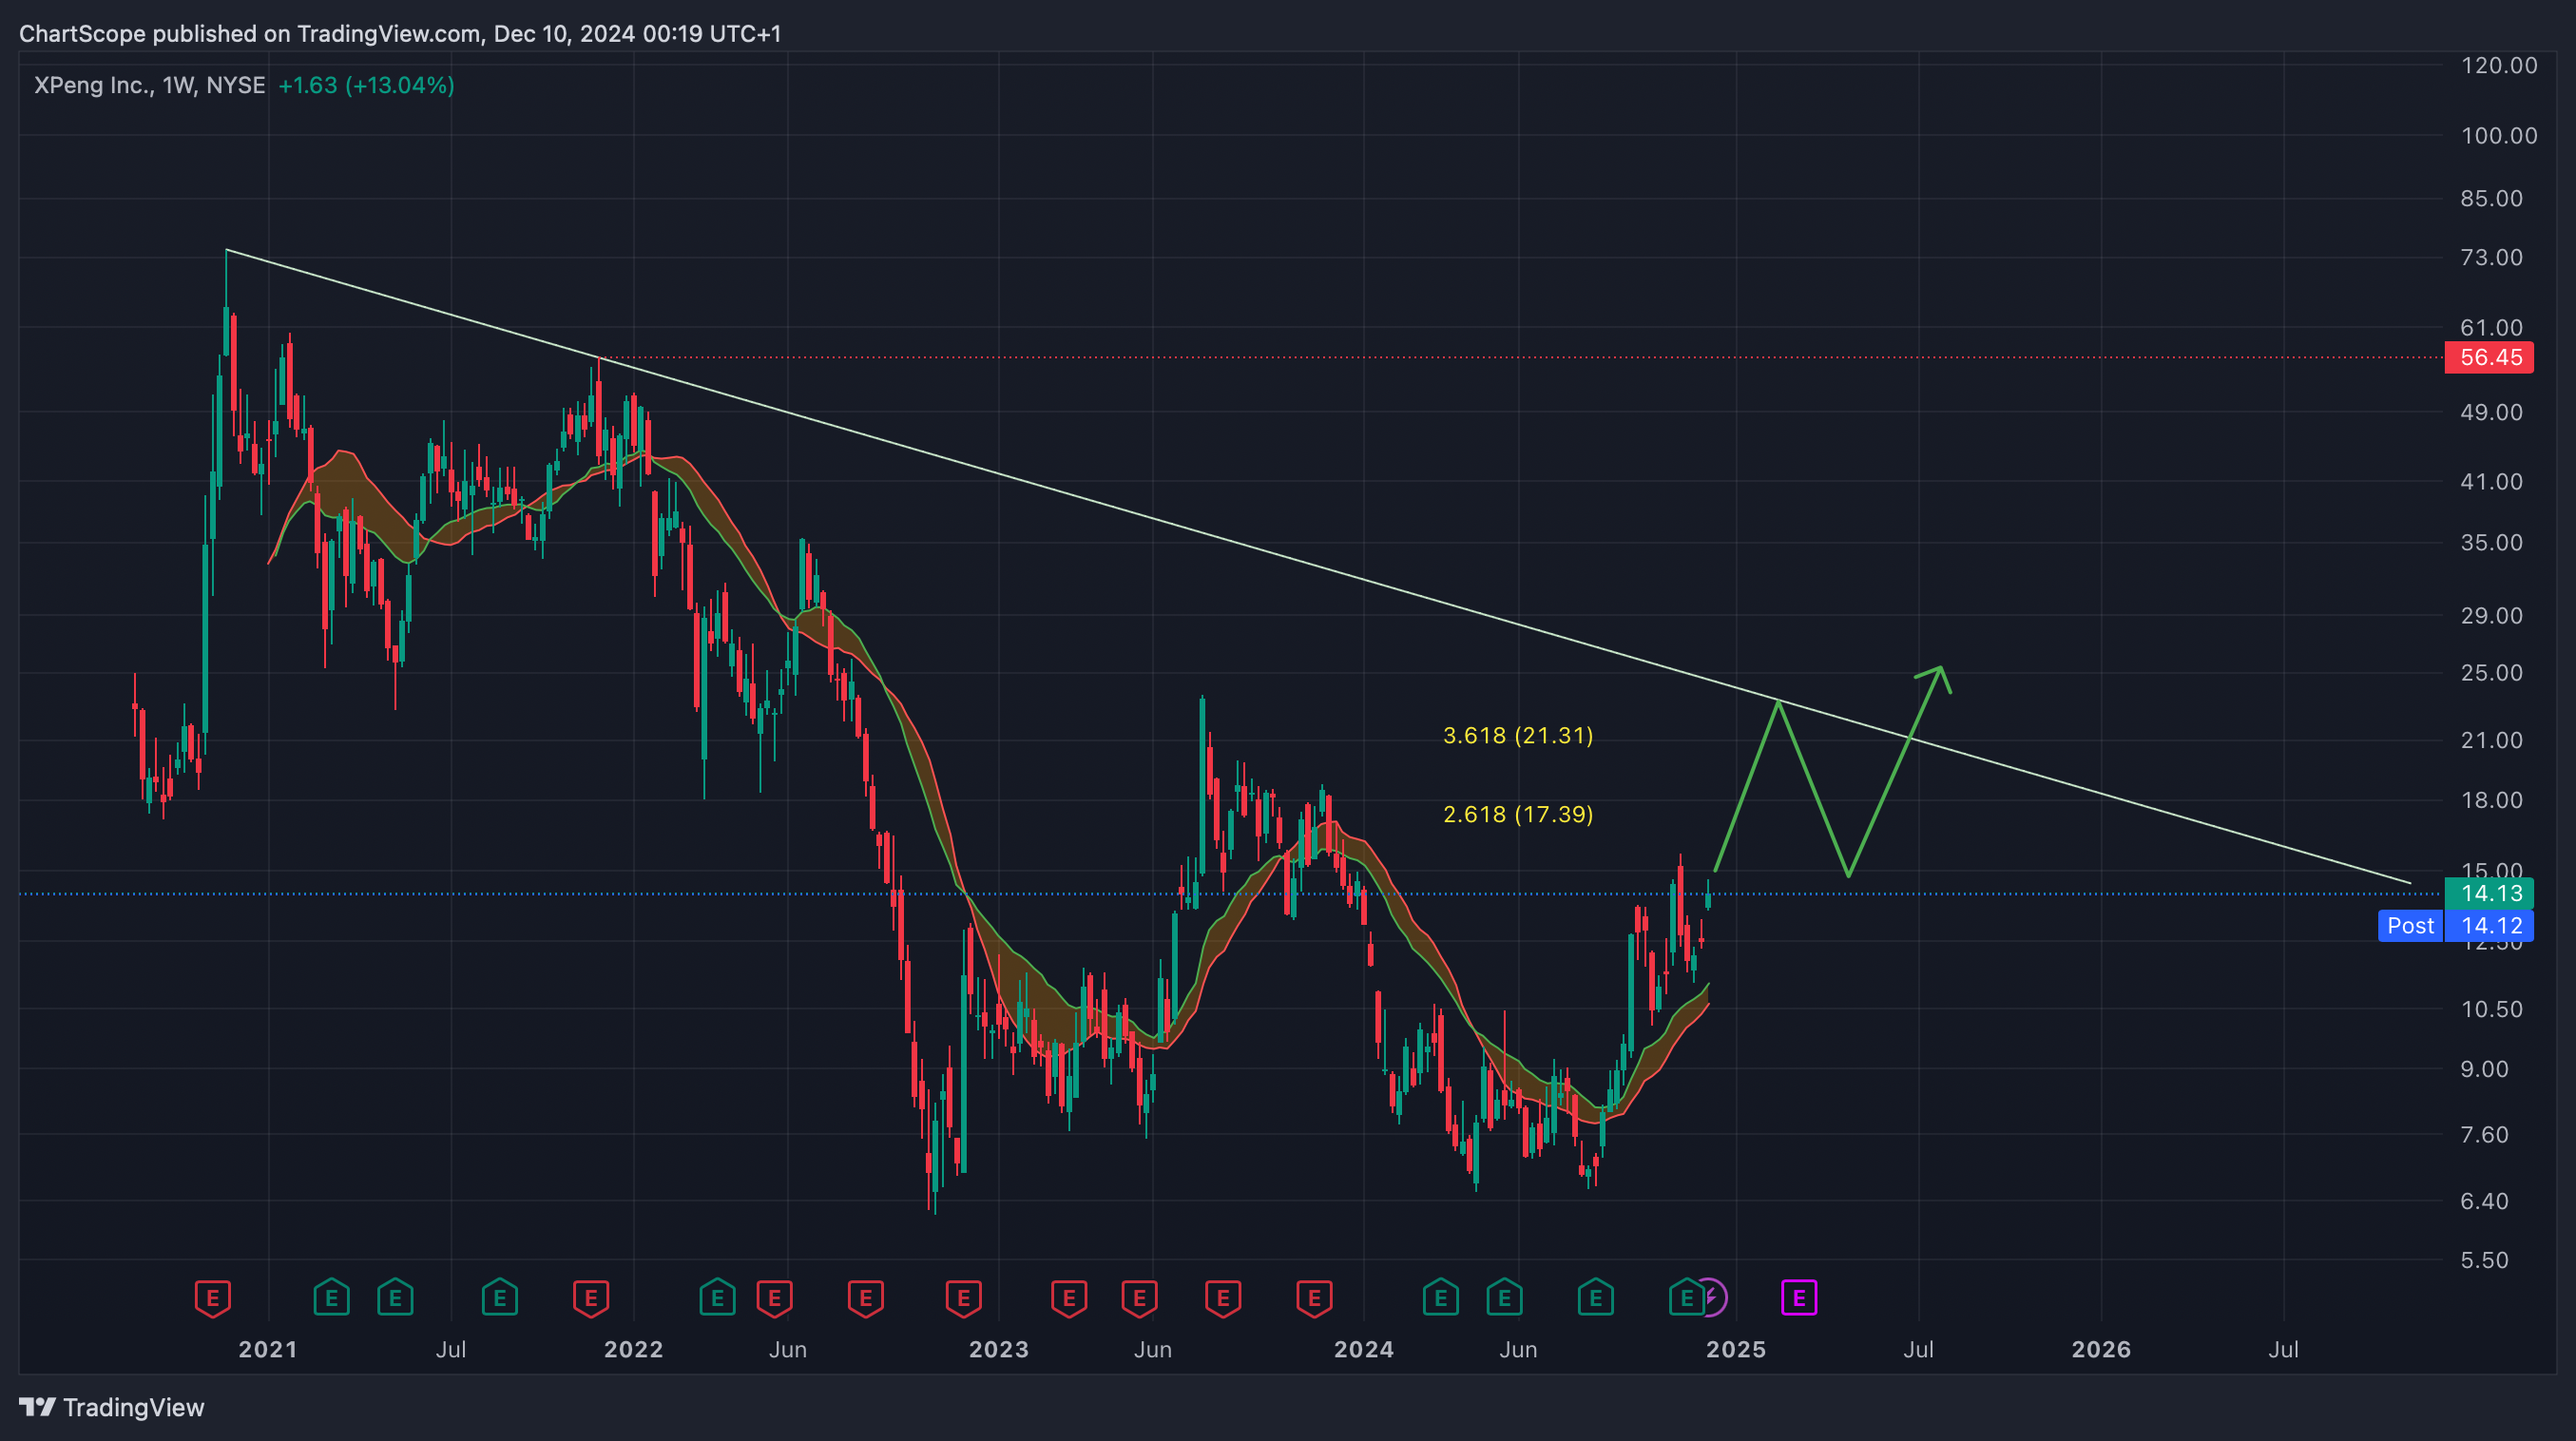
Task: Click green earnings marker right of Jul 2021
Action: [499, 1298]
